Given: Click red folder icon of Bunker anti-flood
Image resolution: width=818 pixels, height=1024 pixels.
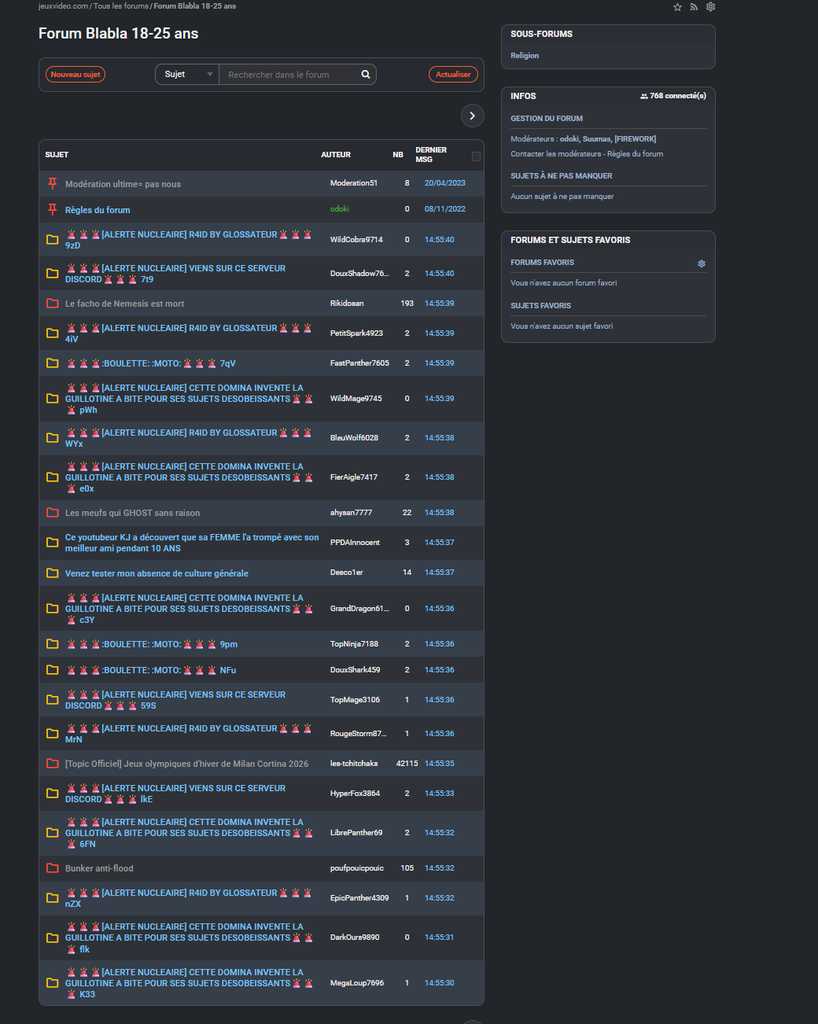Looking at the screenshot, I should 52,868.
